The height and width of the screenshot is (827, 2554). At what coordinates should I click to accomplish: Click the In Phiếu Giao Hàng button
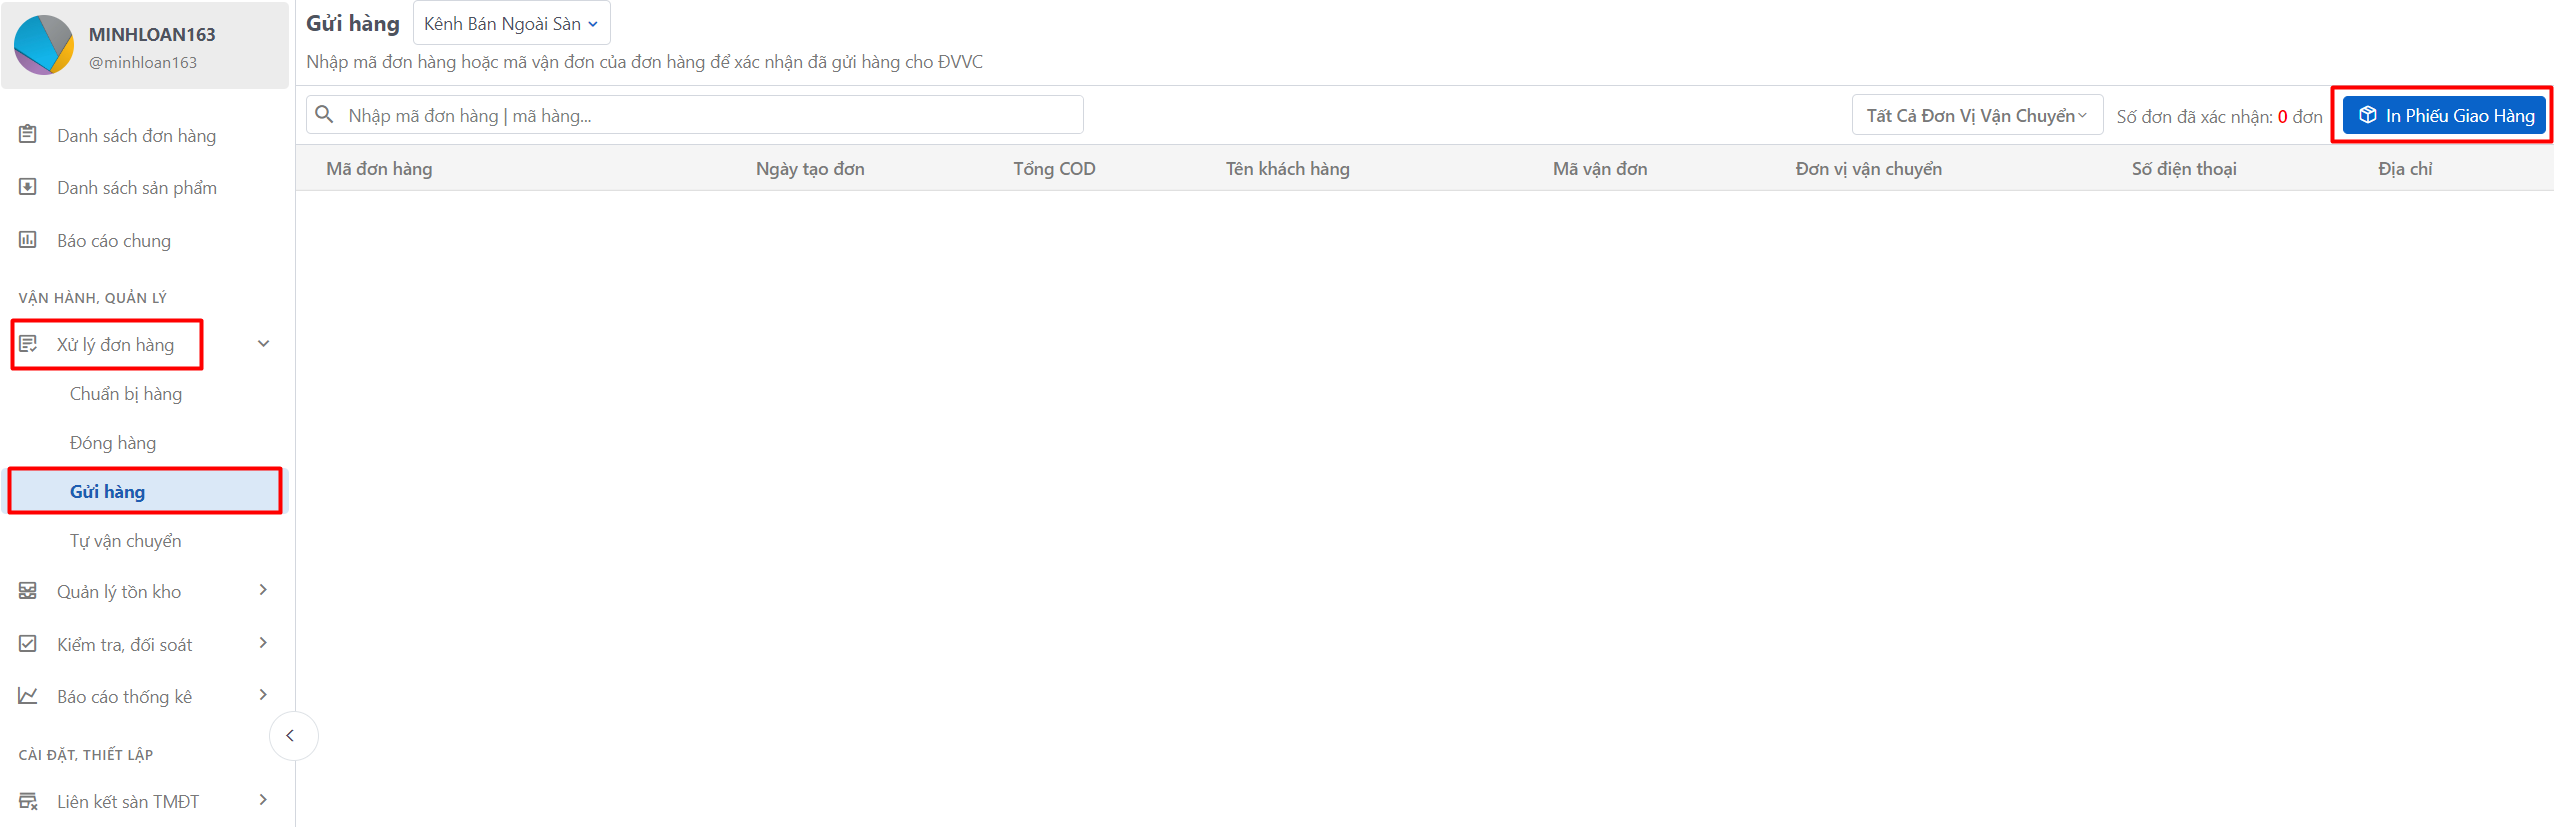[x=2444, y=116]
